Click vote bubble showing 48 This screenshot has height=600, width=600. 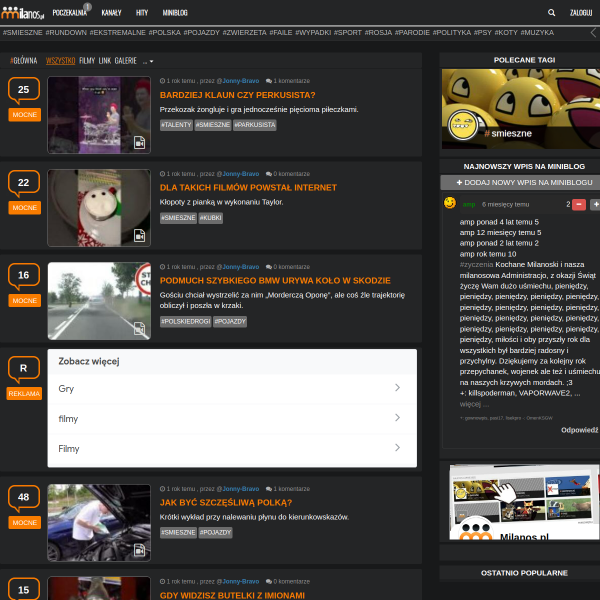coord(24,497)
